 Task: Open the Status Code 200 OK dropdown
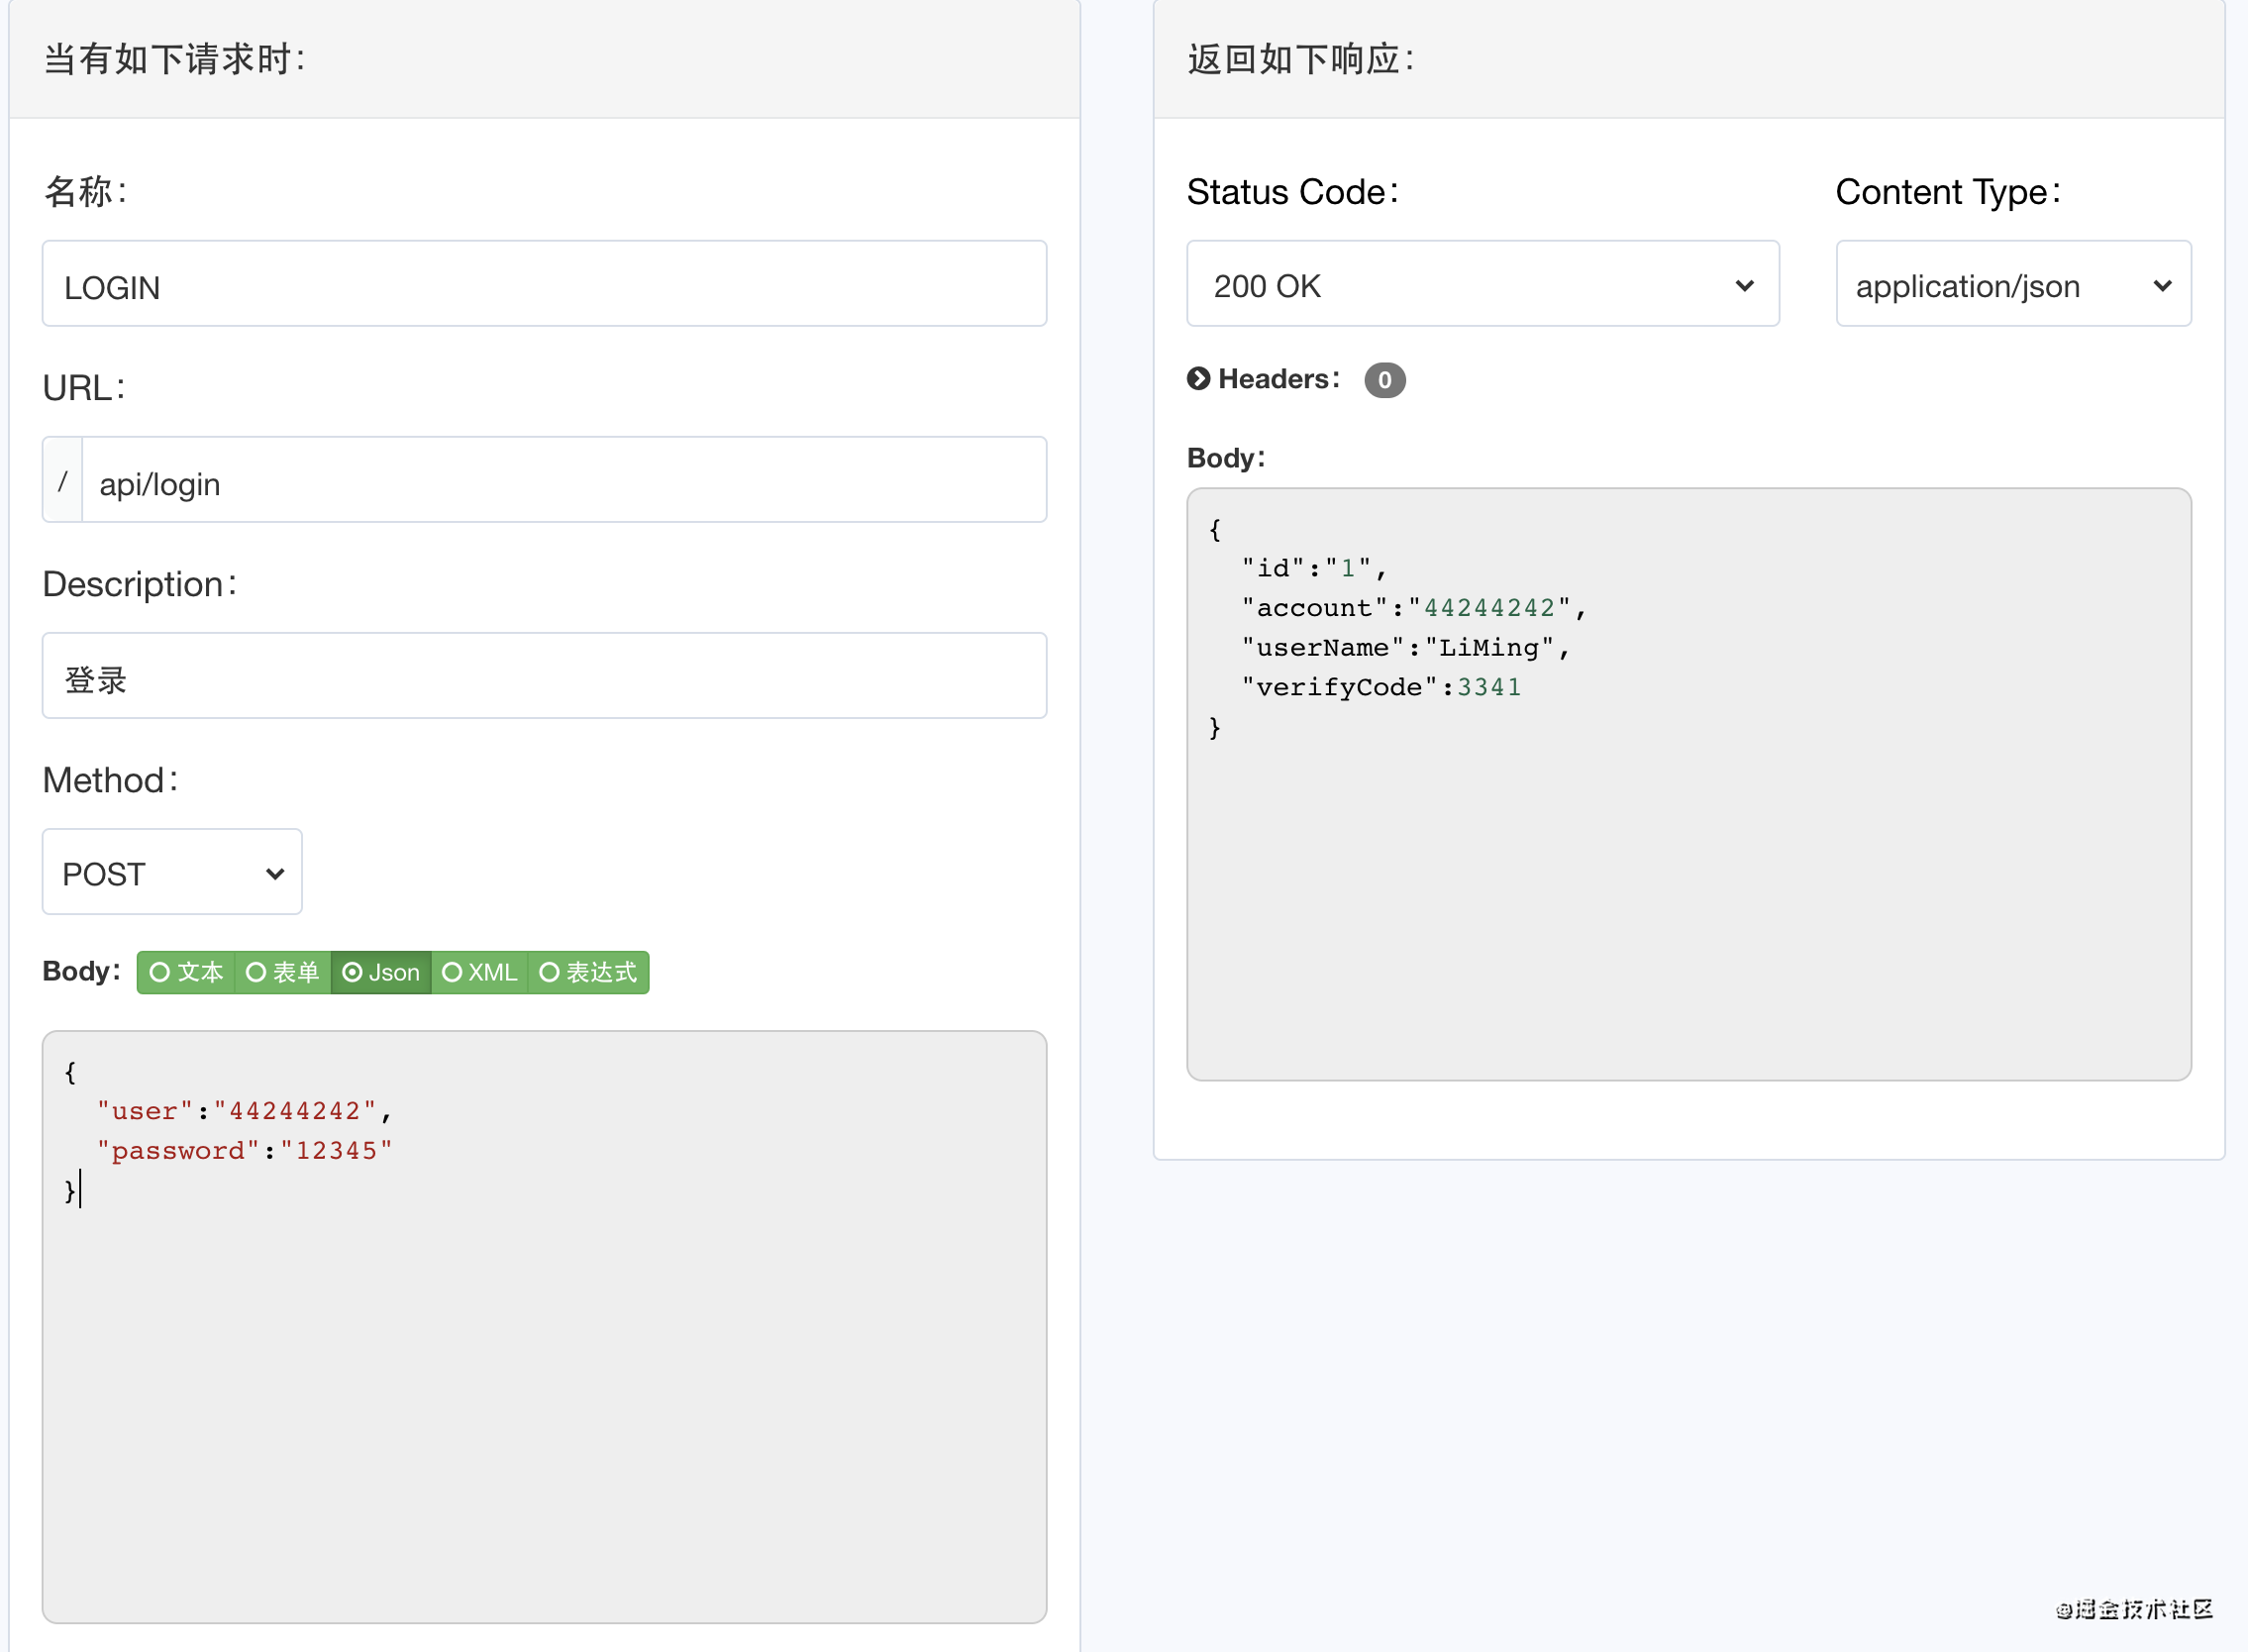coord(1482,284)
